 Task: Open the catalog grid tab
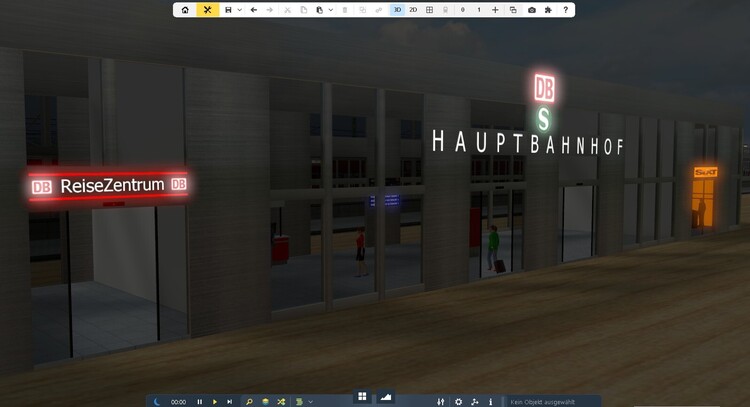(x=362, y=396)
